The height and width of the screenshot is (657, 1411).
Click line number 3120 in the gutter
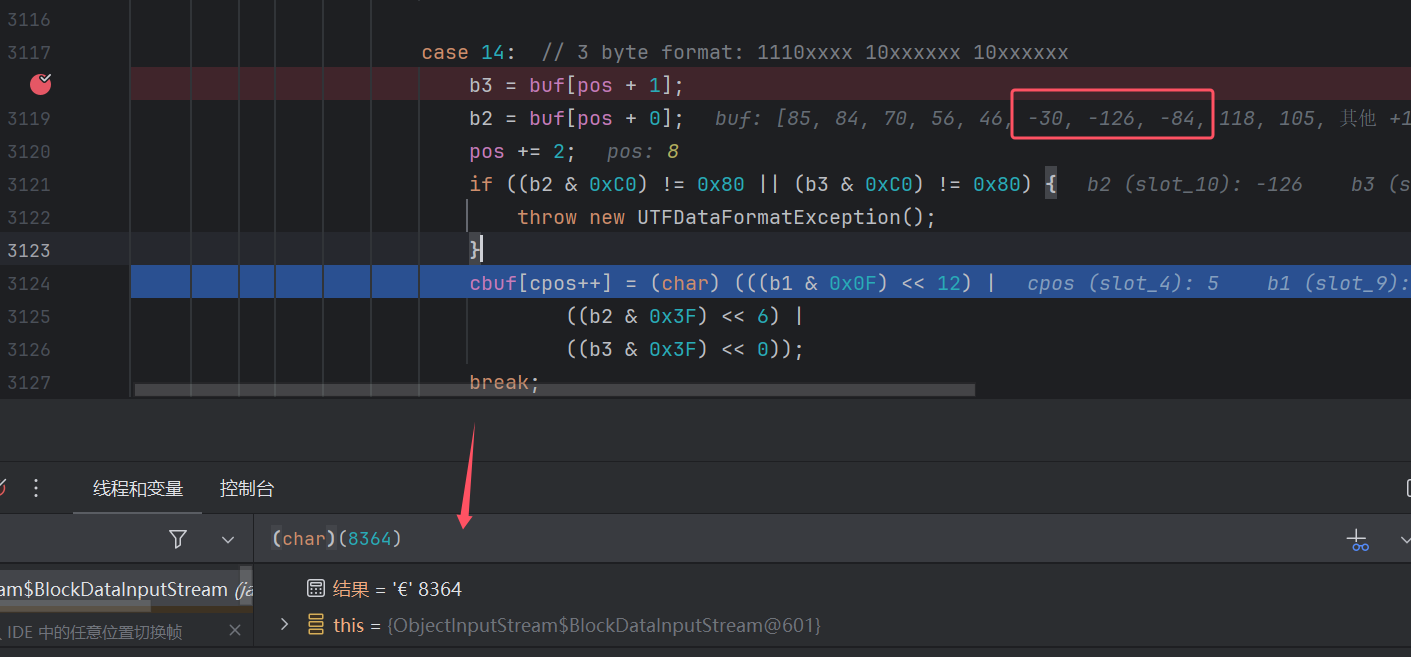pos(28,152)
